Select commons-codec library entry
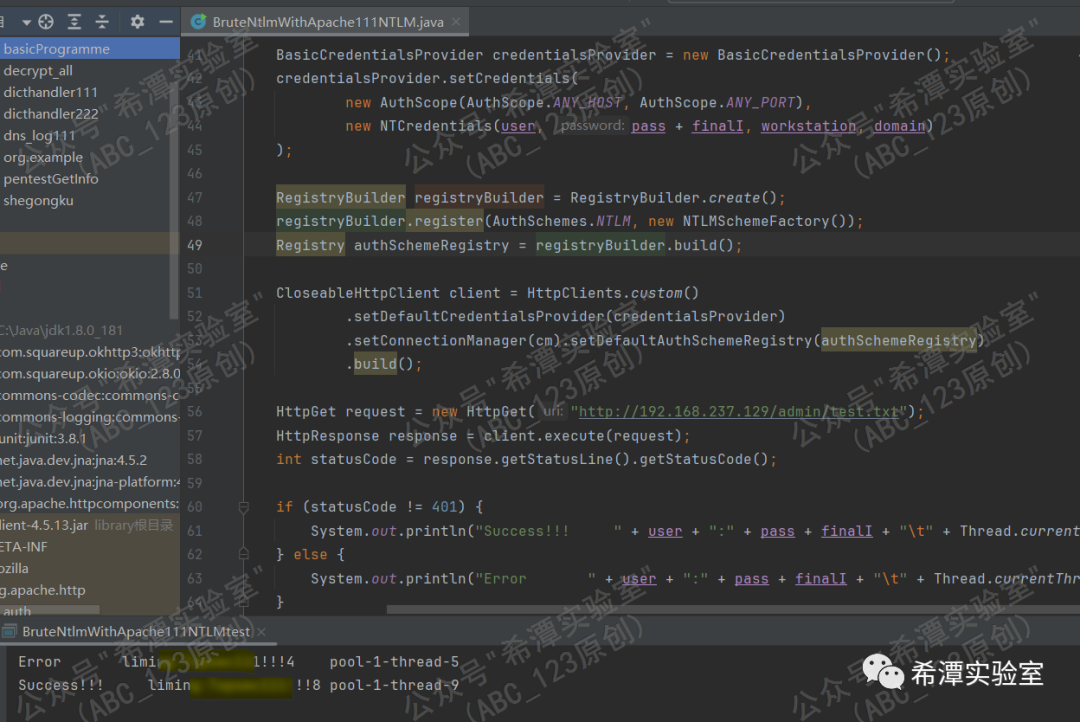 pyautogui.click(x=90, y=395)
